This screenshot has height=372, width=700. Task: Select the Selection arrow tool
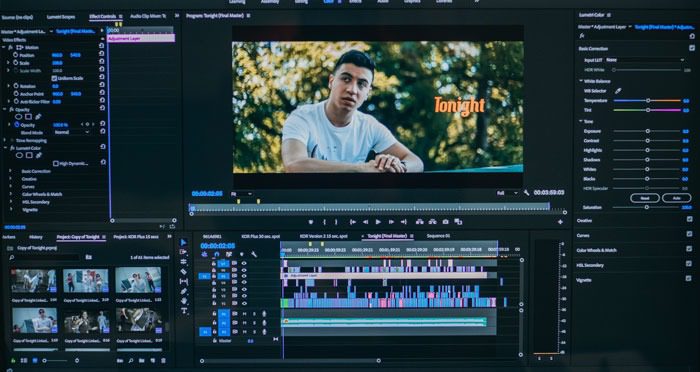[183, 242]
